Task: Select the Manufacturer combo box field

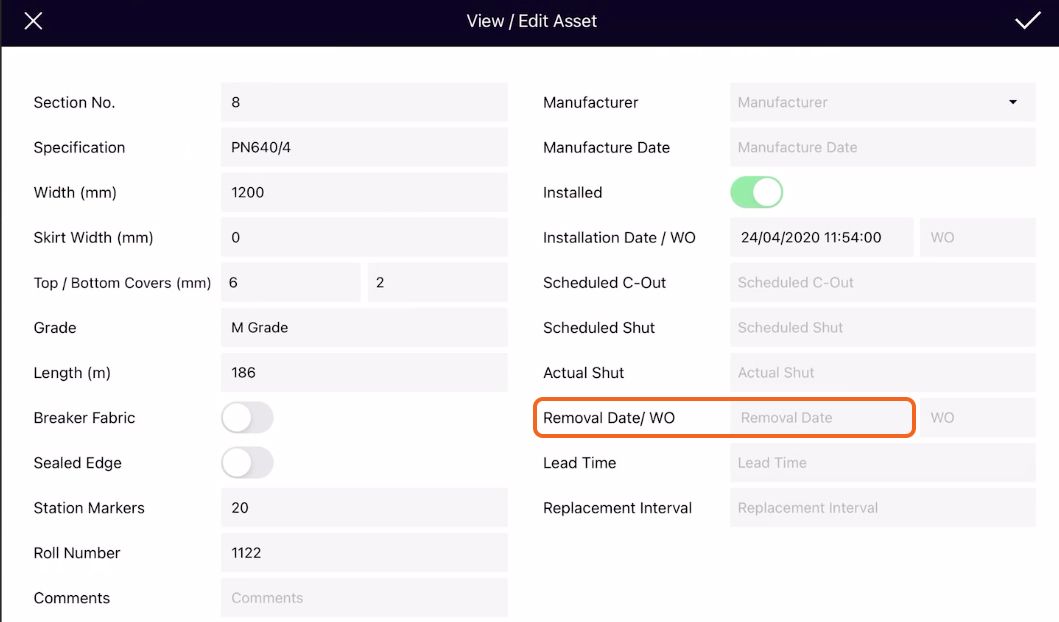Action: click(x=883, y=102)
